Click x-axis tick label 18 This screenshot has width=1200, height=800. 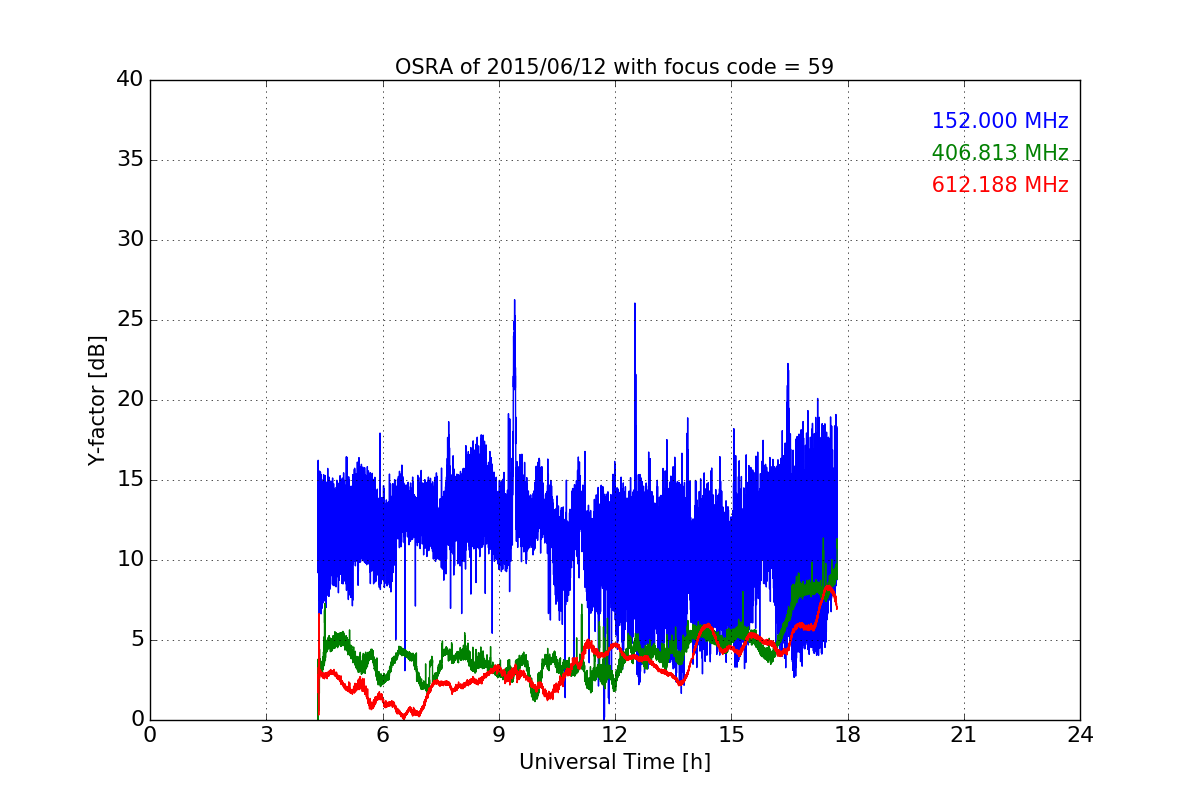click(847, 735)
